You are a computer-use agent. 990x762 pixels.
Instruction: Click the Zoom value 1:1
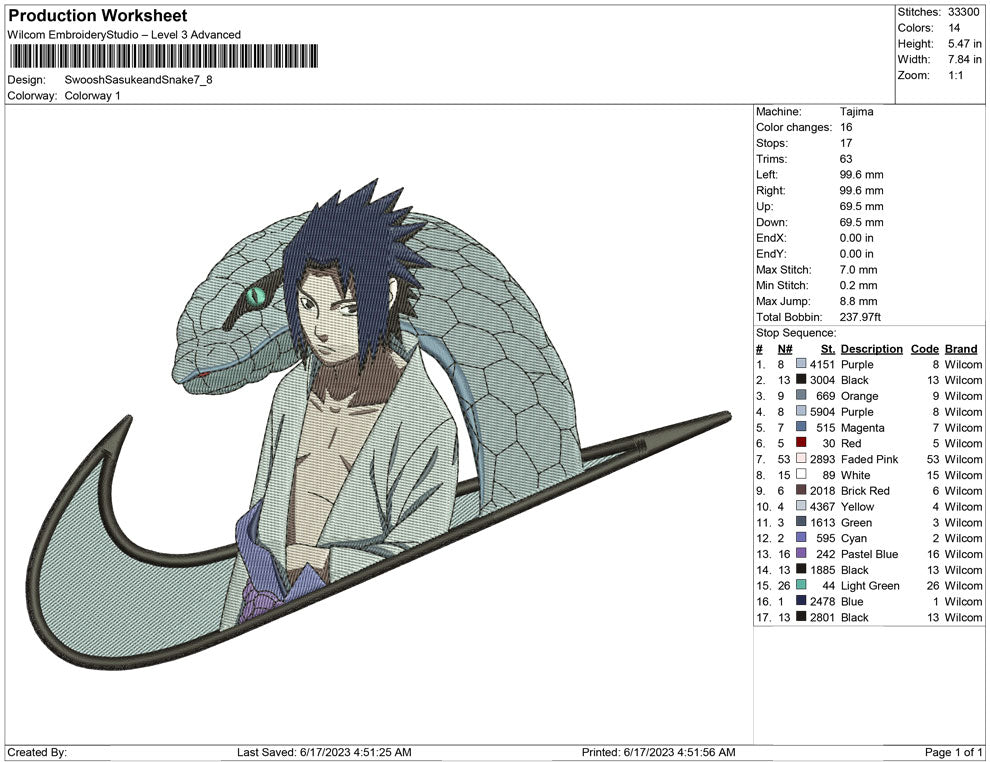(x=955, y=75)
